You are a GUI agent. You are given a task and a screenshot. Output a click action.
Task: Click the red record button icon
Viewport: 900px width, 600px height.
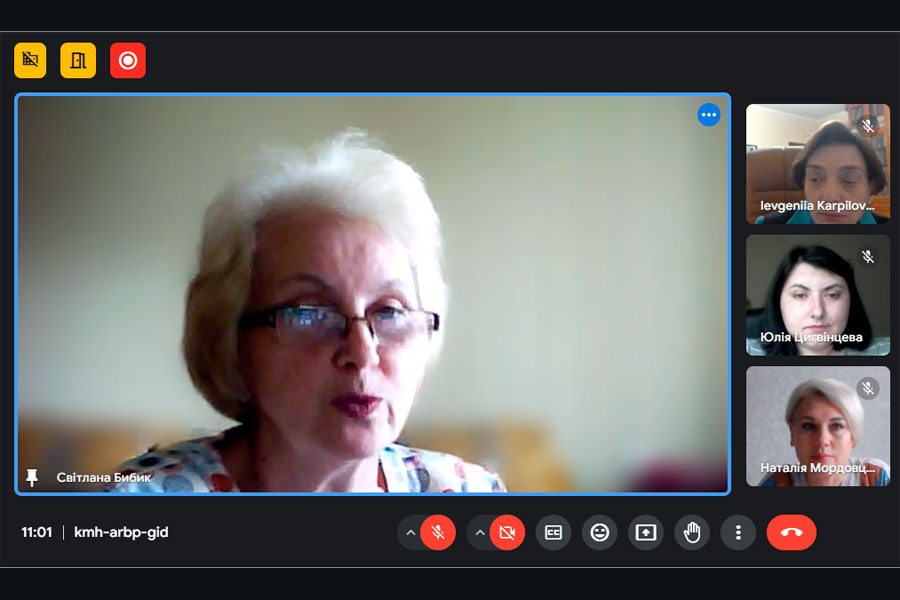point(128,60)
